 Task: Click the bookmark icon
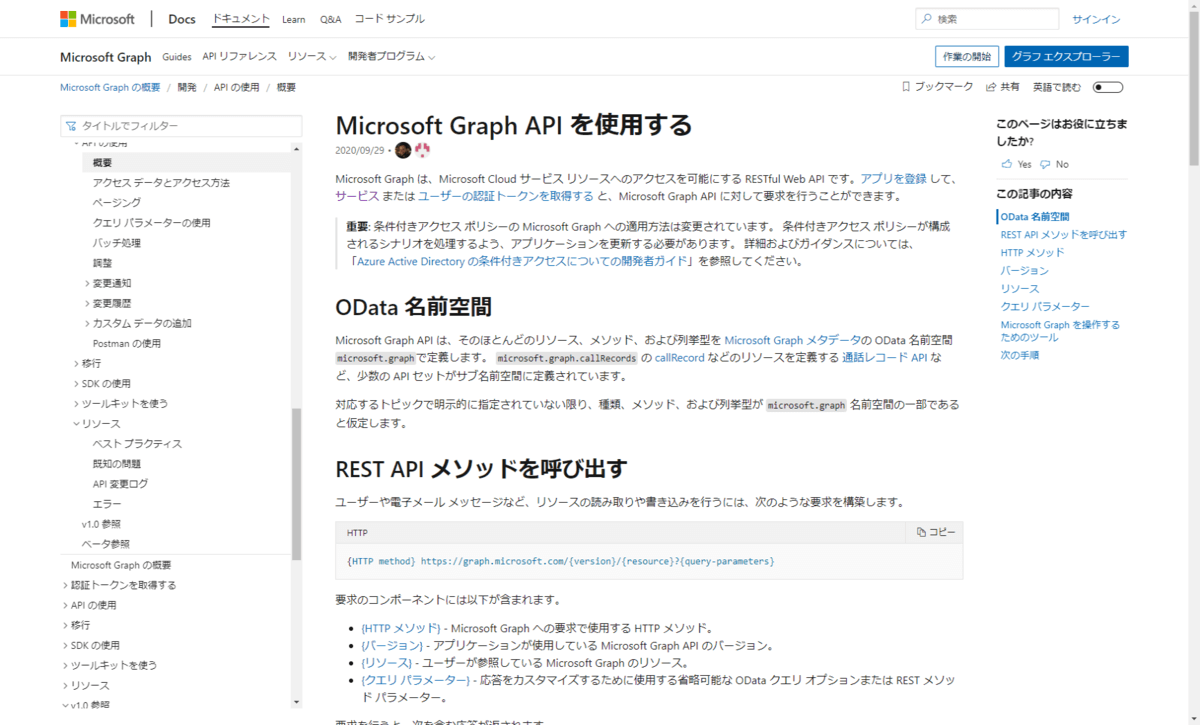pos(906,87)
